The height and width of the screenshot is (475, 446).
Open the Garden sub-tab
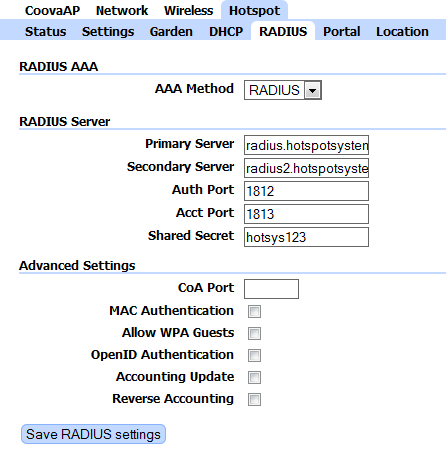coord(171,32)
